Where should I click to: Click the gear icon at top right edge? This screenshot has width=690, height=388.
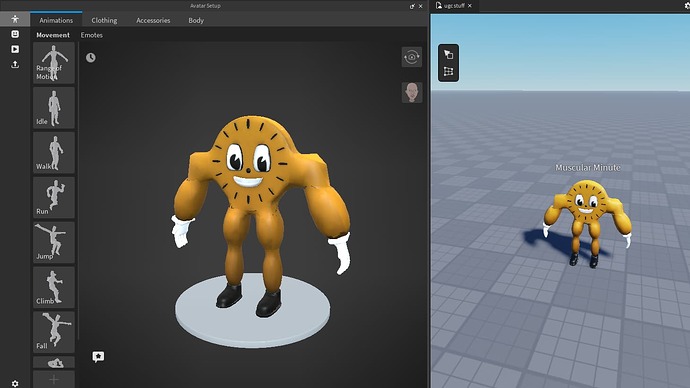coord(687,6)
